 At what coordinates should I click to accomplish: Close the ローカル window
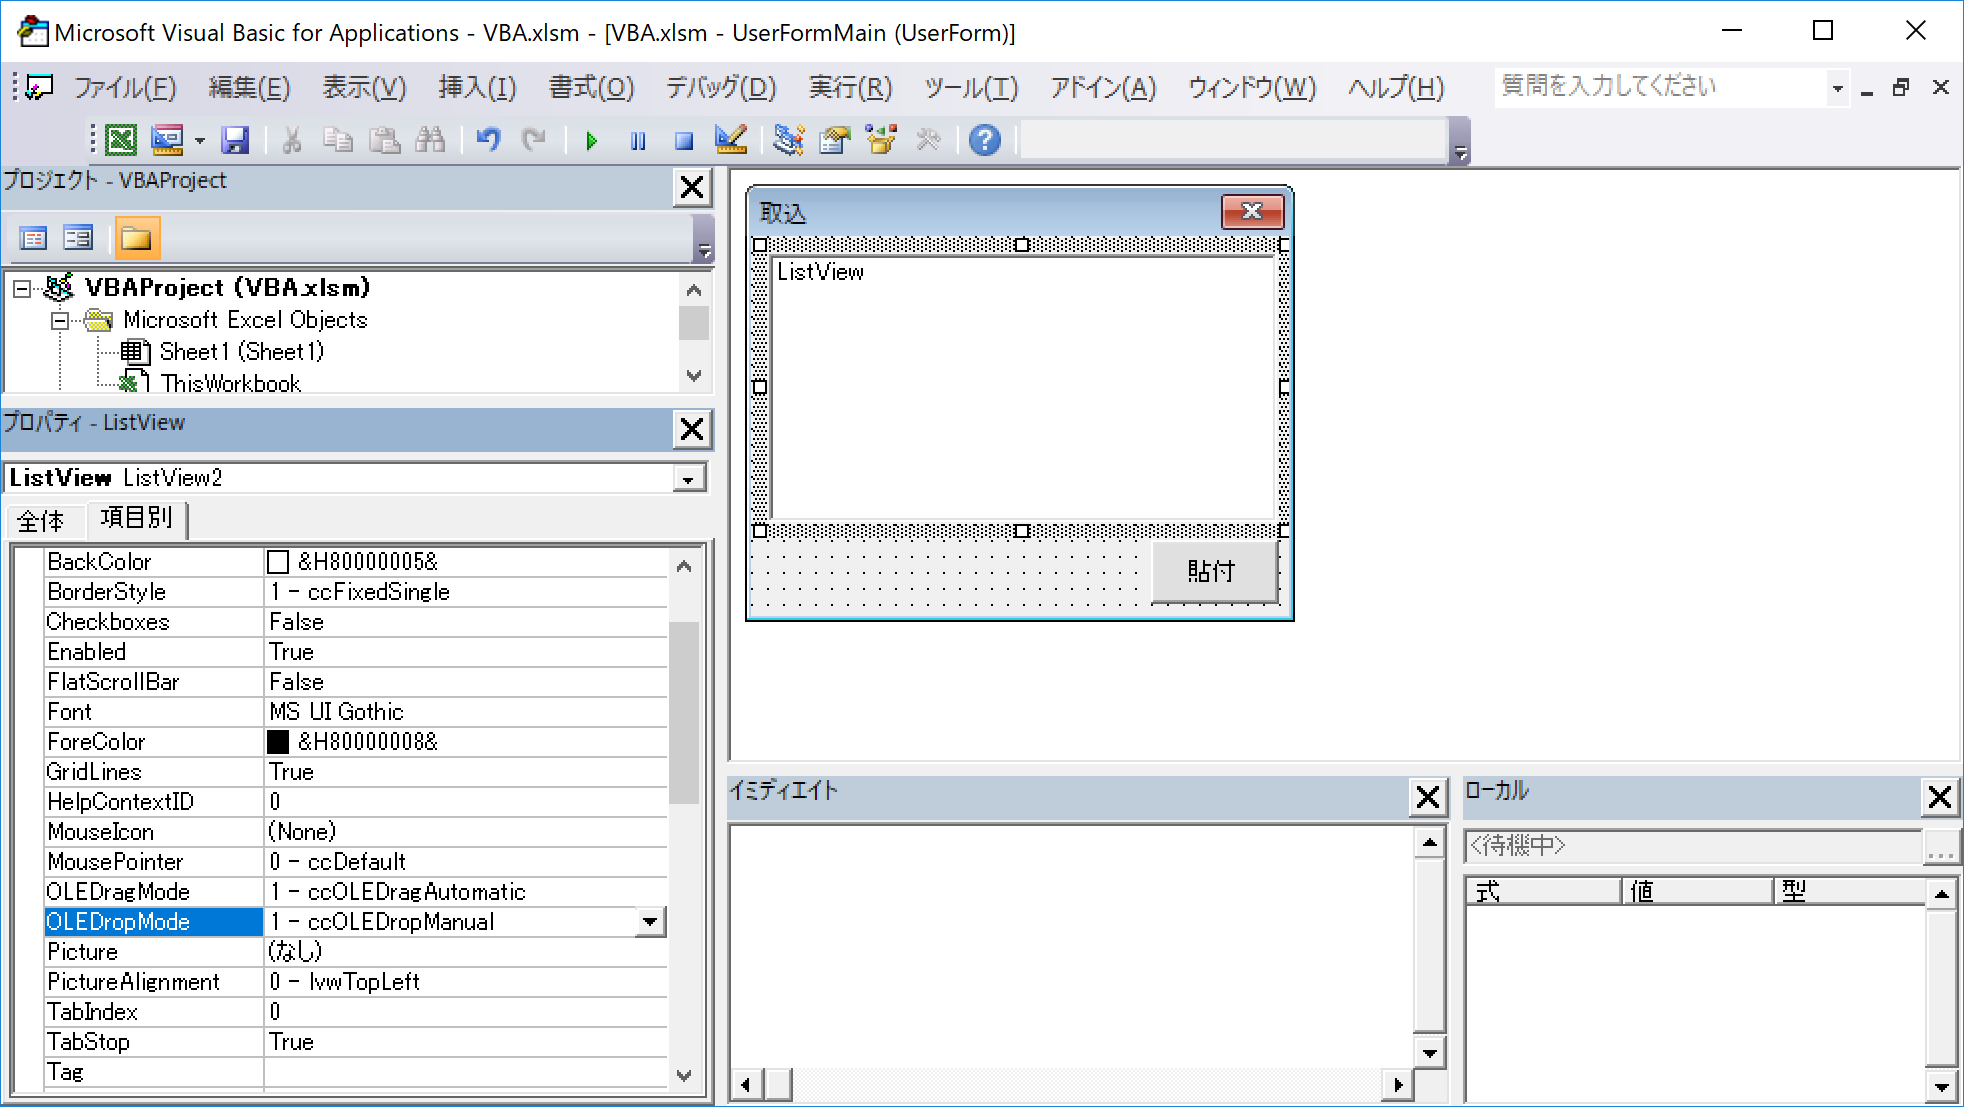pos(1940,797)
